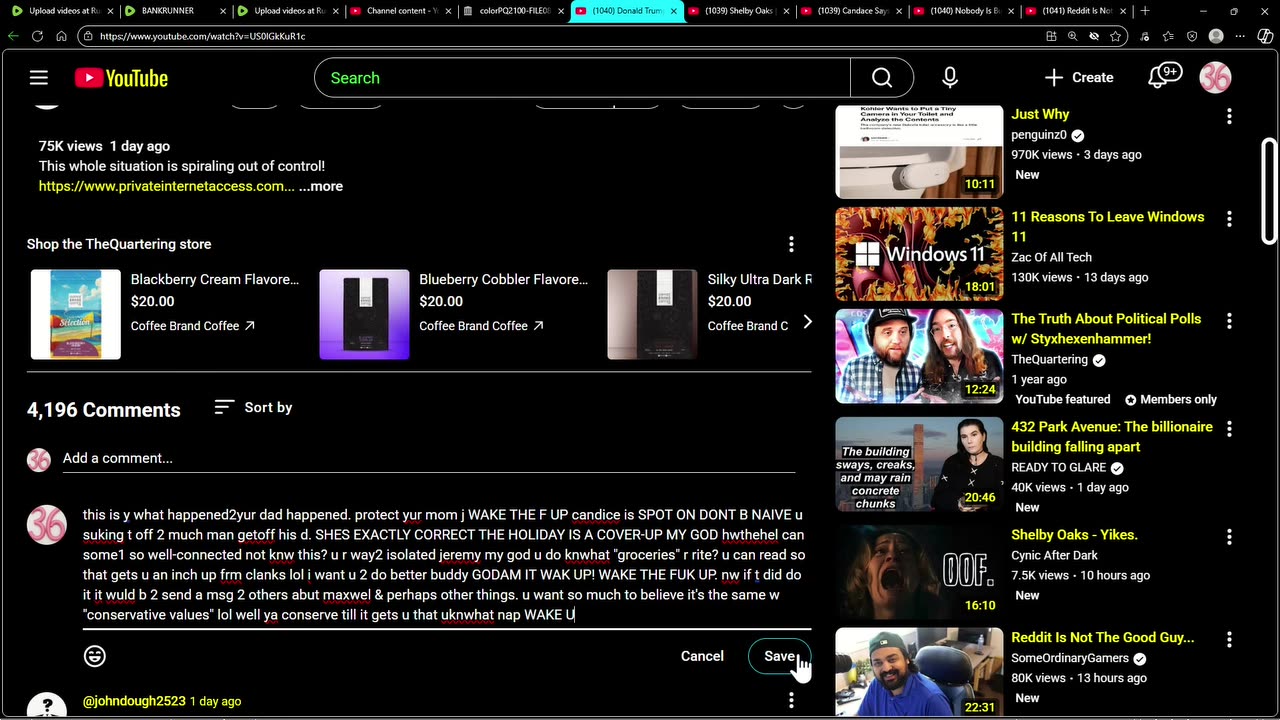Open options for 'Reddit Is Not The Good Guy' video
Screen dimensions: 1280x720
click(x=1229, y=639)
